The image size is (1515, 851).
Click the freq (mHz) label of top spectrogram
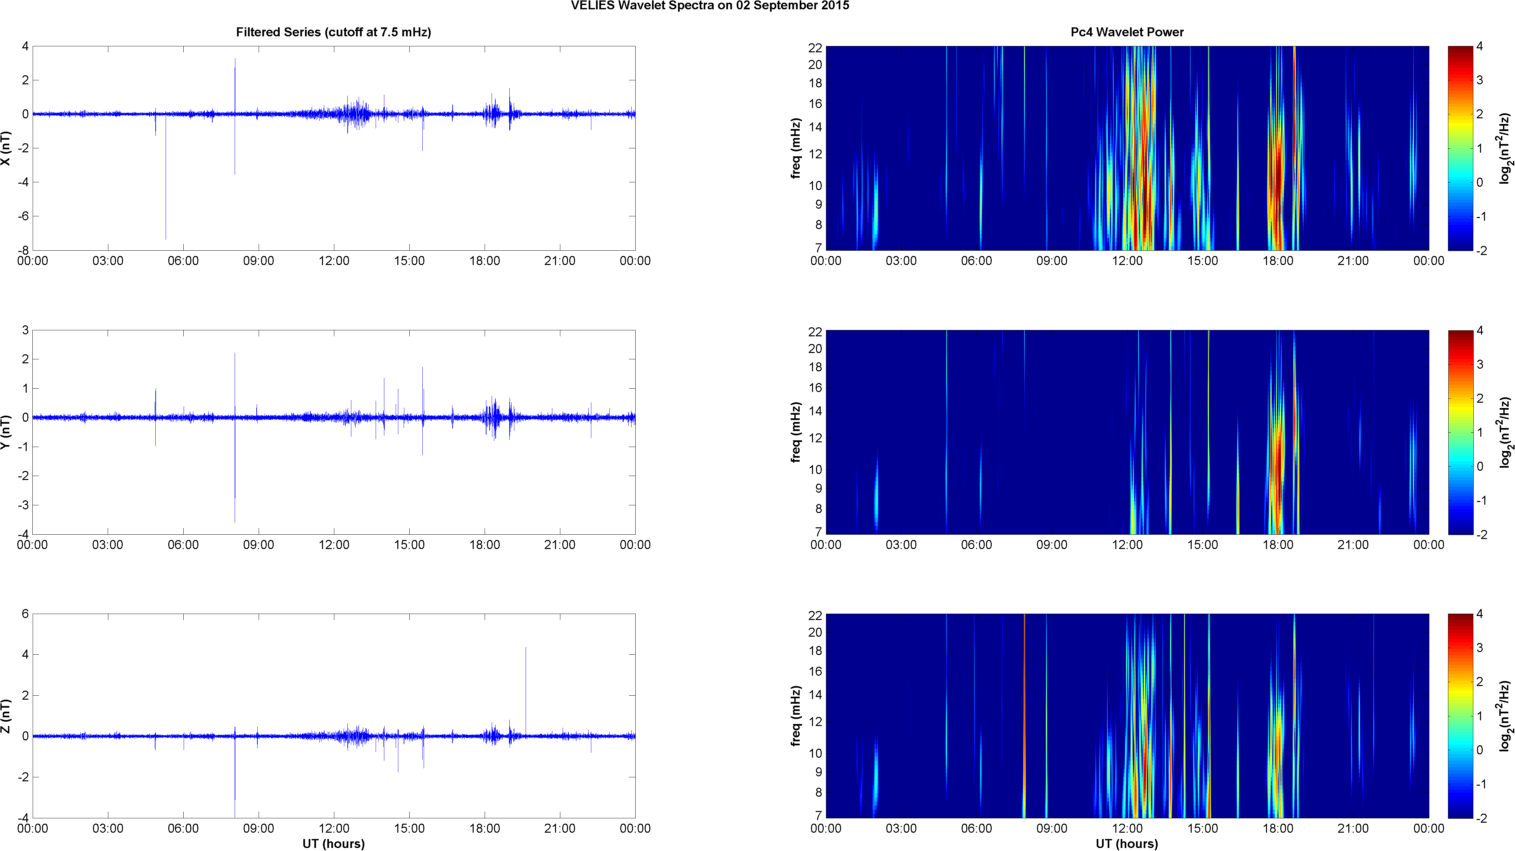796,148
